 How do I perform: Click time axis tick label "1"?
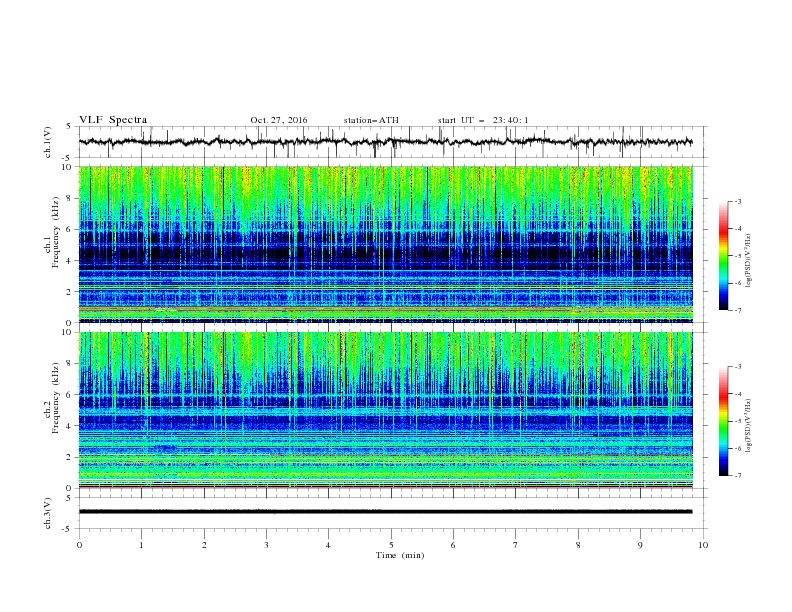[x=142, y=545]
